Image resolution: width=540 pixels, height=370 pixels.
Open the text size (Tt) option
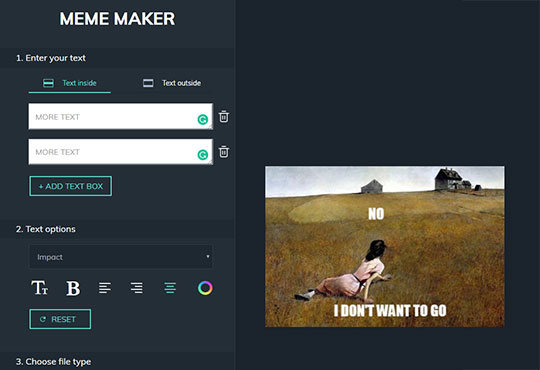pos(40,288)
